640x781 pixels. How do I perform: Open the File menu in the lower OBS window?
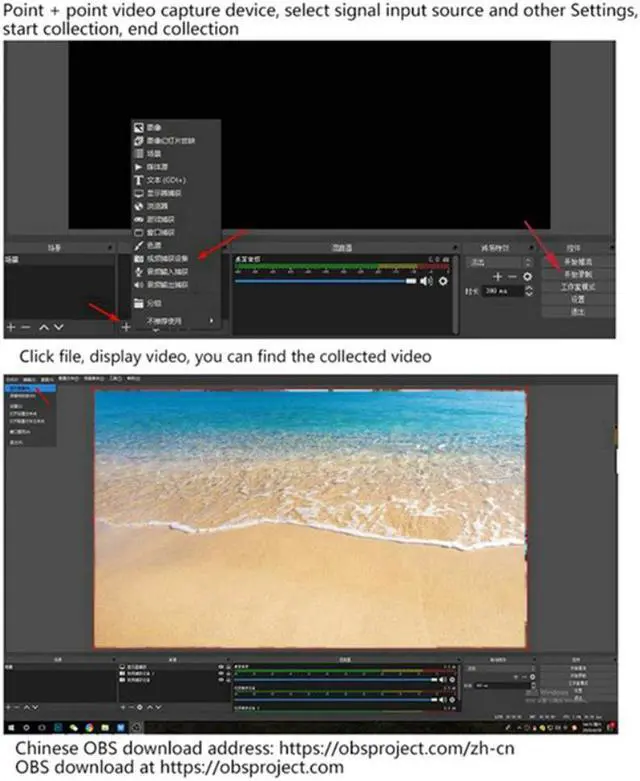coord(12,380)
